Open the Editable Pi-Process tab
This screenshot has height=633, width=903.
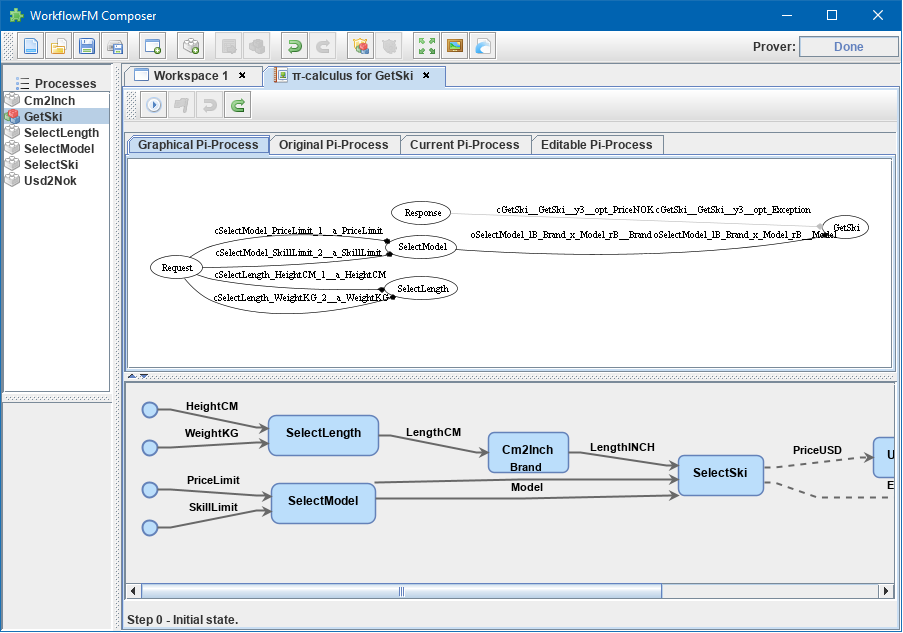click(x=597, y=144)
